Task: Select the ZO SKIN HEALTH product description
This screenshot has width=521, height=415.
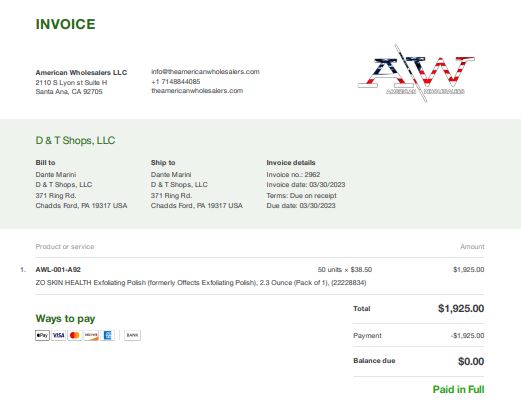Action: (x=201, y=283)
